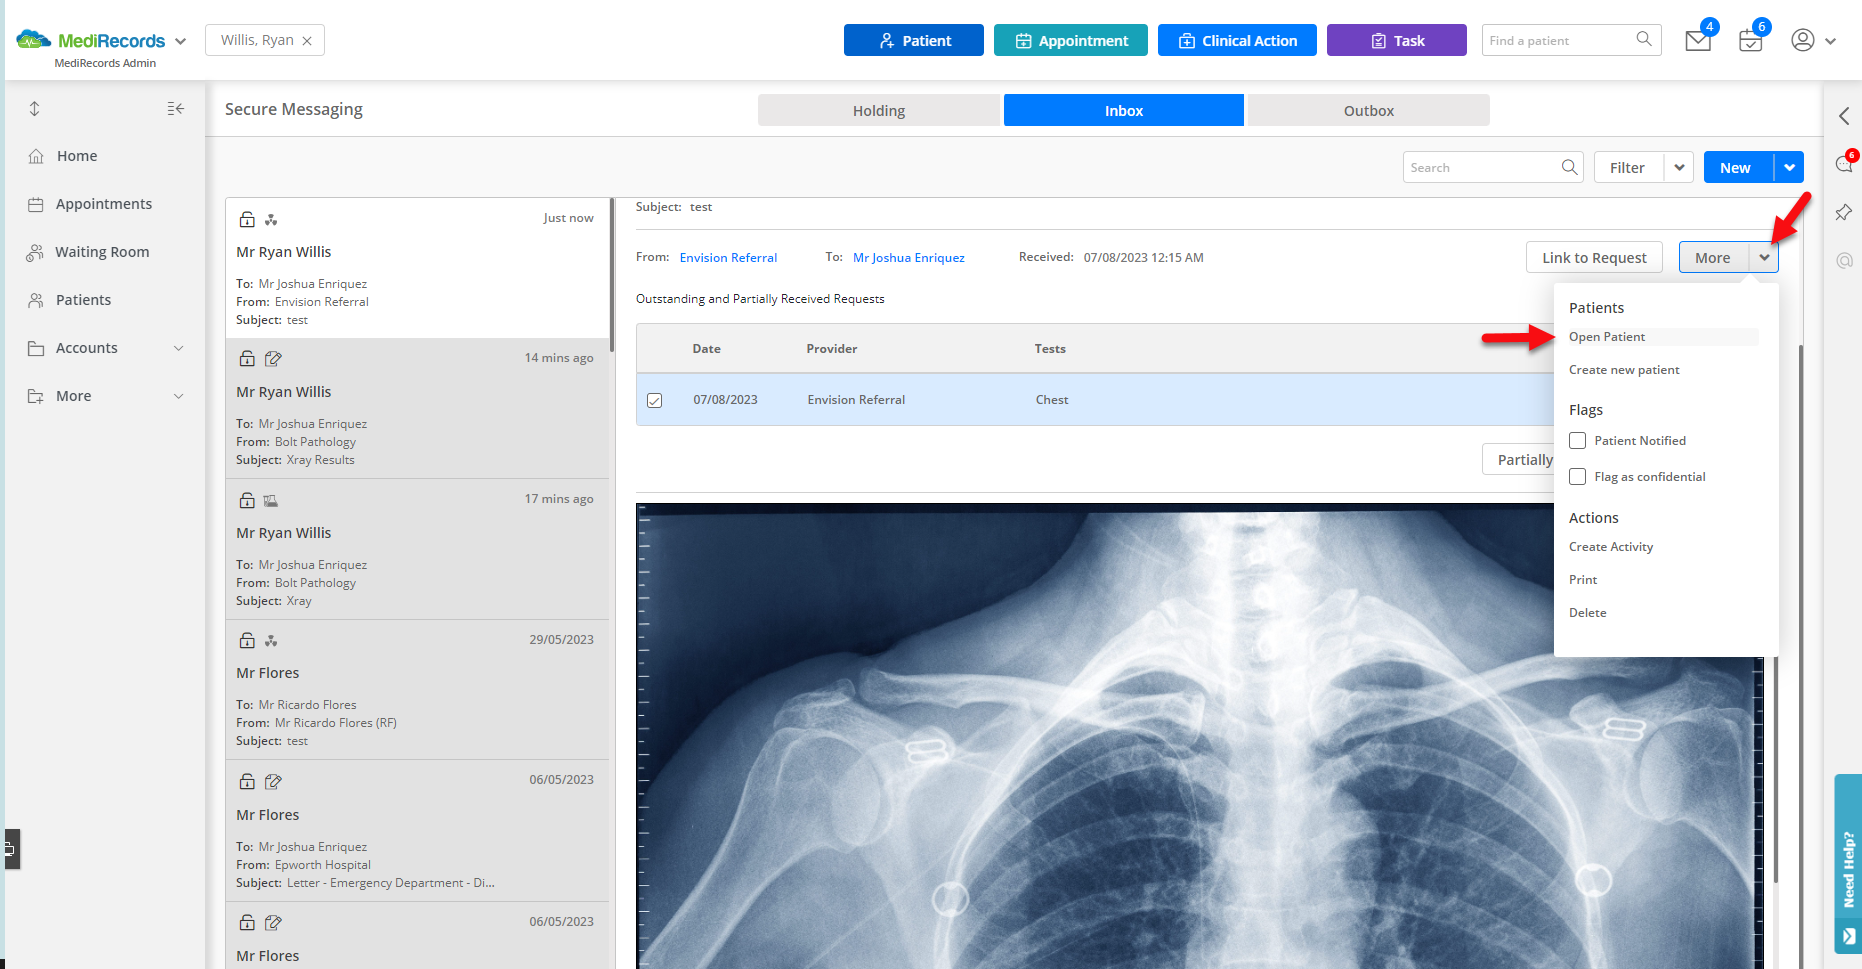Image resolution: width=1862 pixels, height=969 pixels.
Task: Click the pin icon in the right rail
Action: (x=1844, y=212)
